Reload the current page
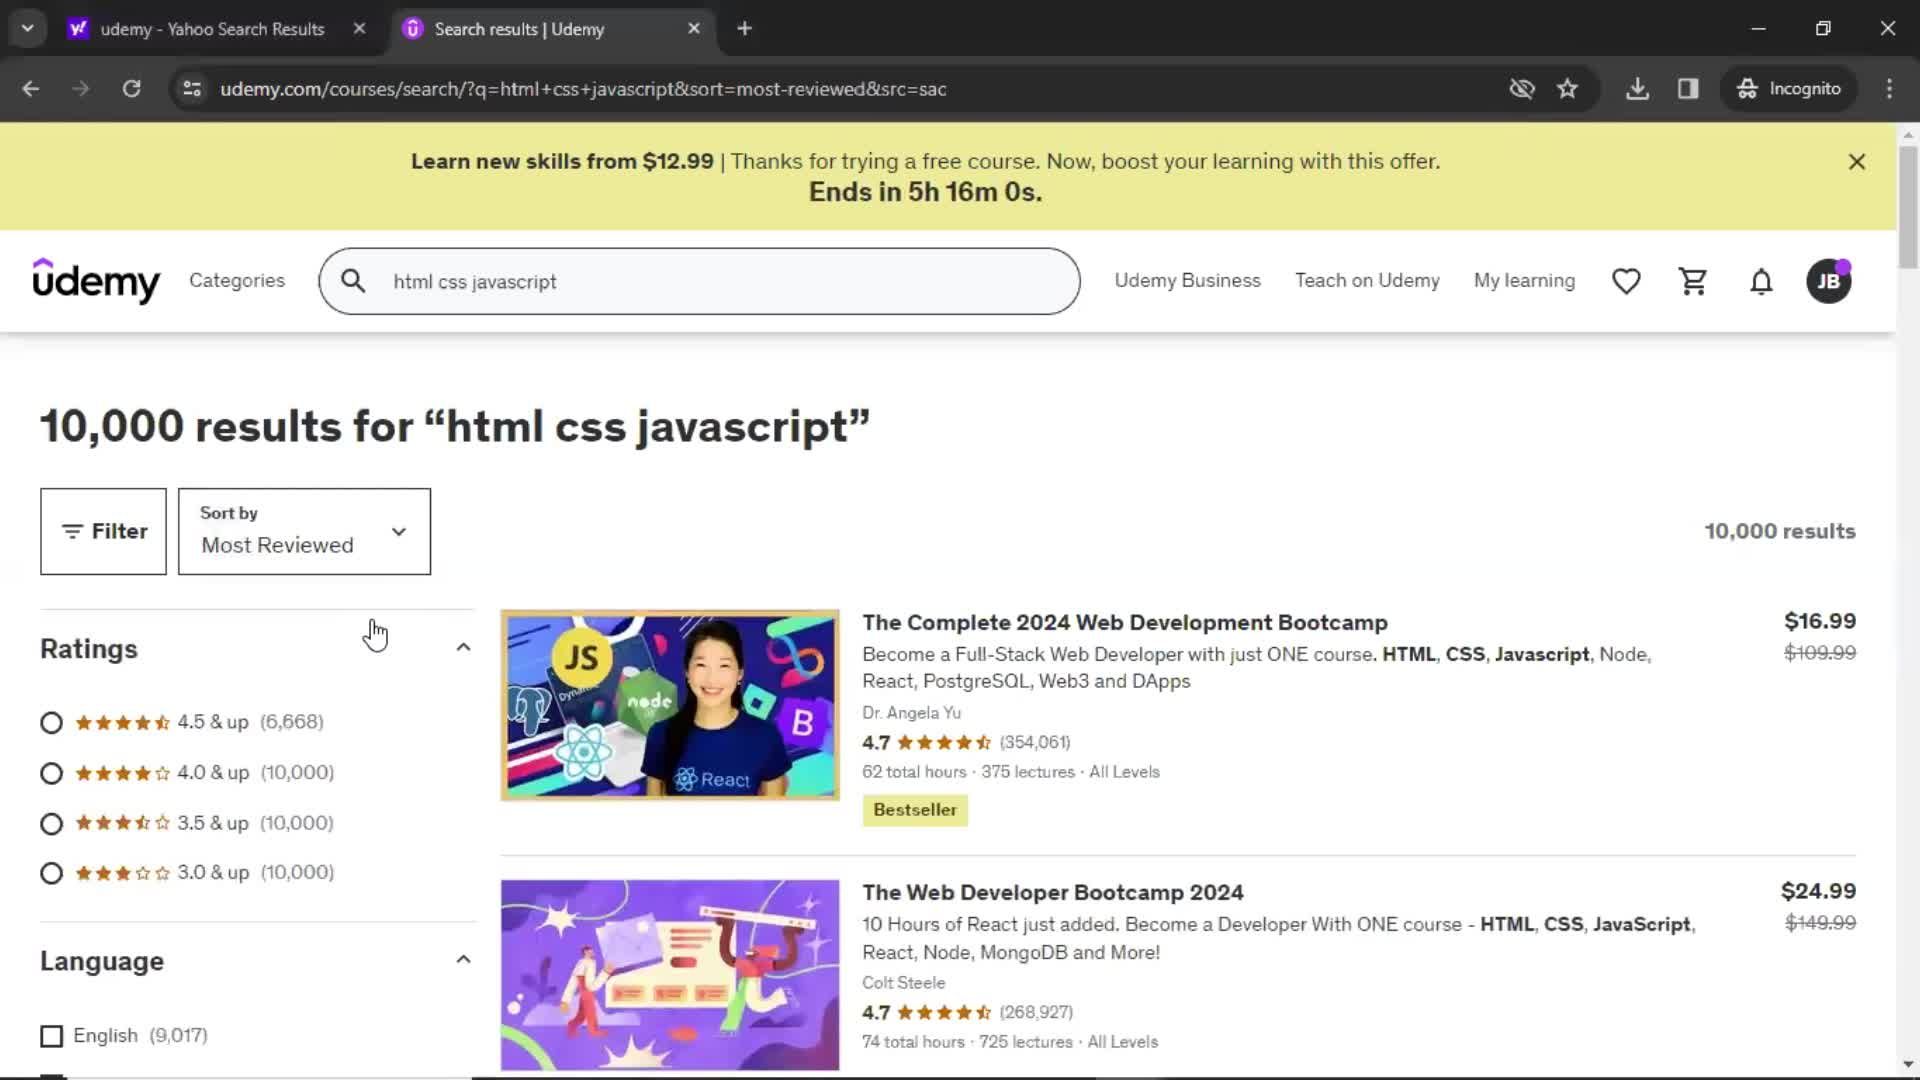The width and height of the screenshot is (1920, 1080). click(131, 89)
